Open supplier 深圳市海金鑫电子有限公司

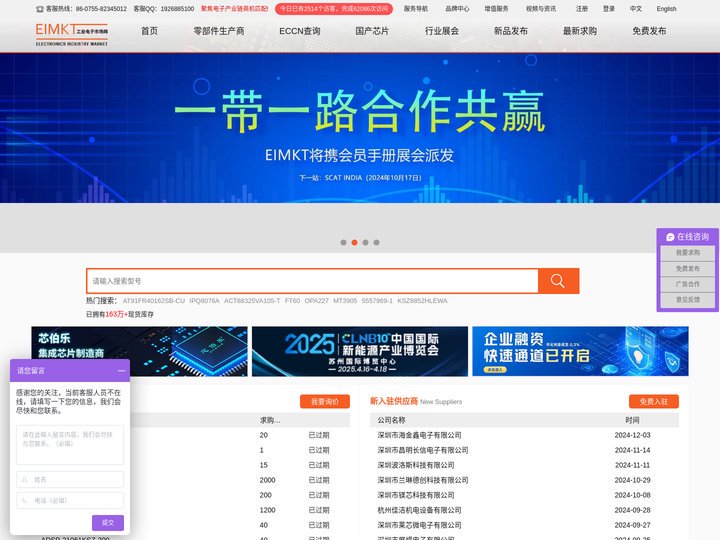pyautogui.click(x=419, y=435)
